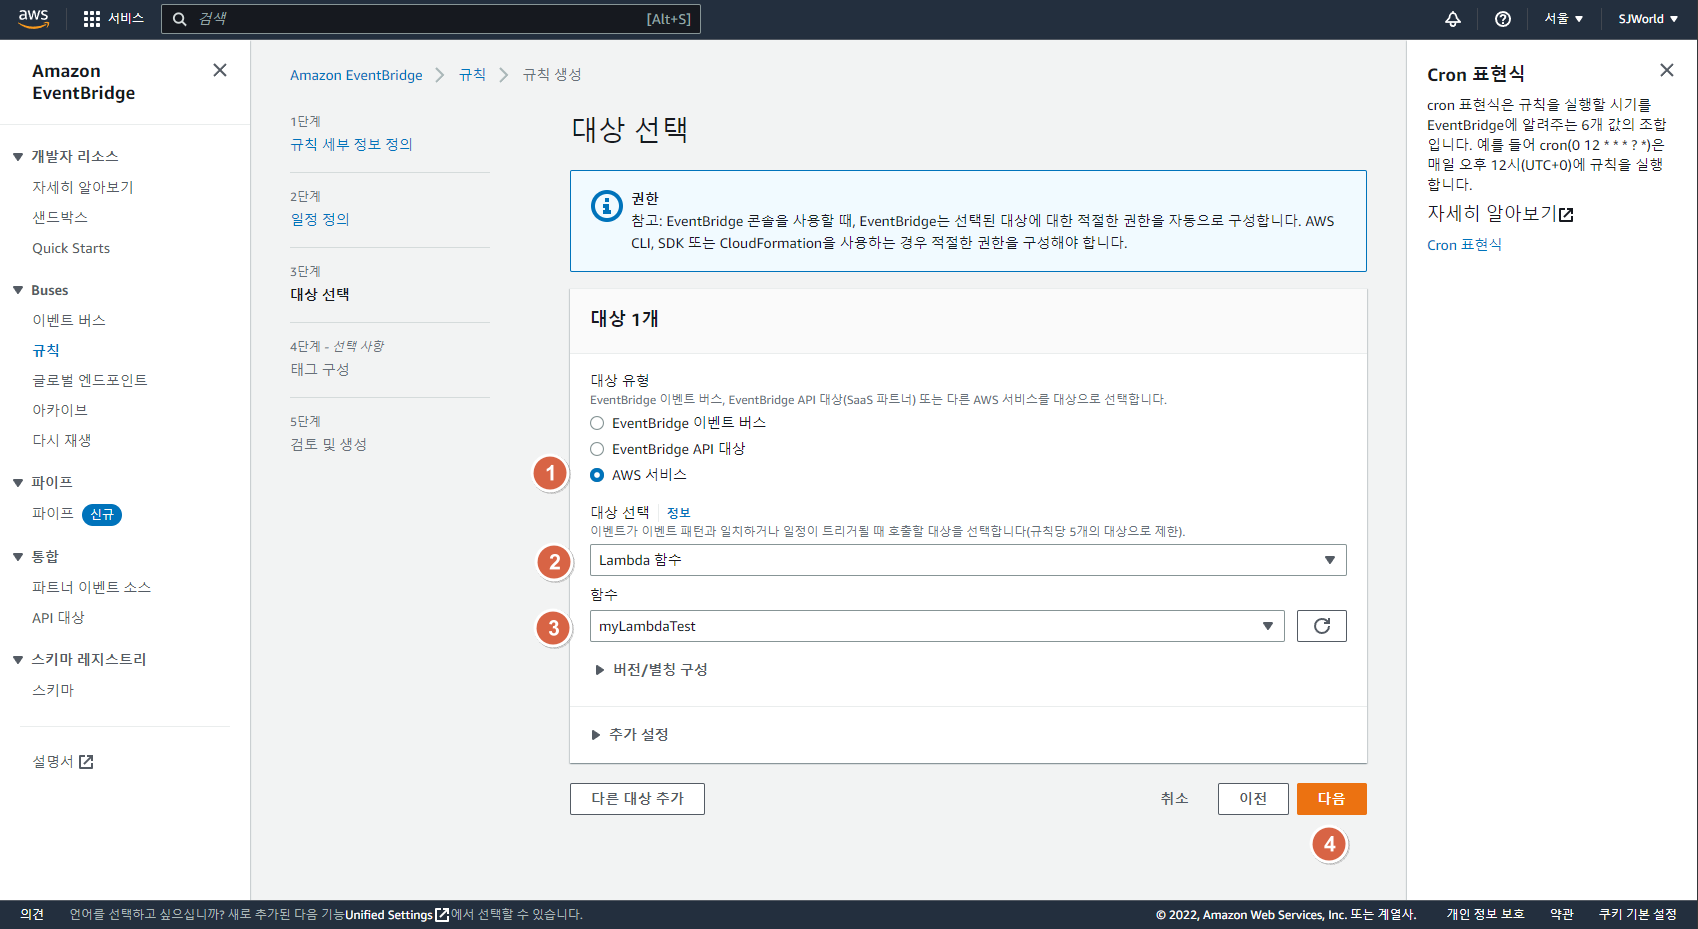Expand 추가 설정 section
This screenshot has width=1698, height=929.
[630, 735]
